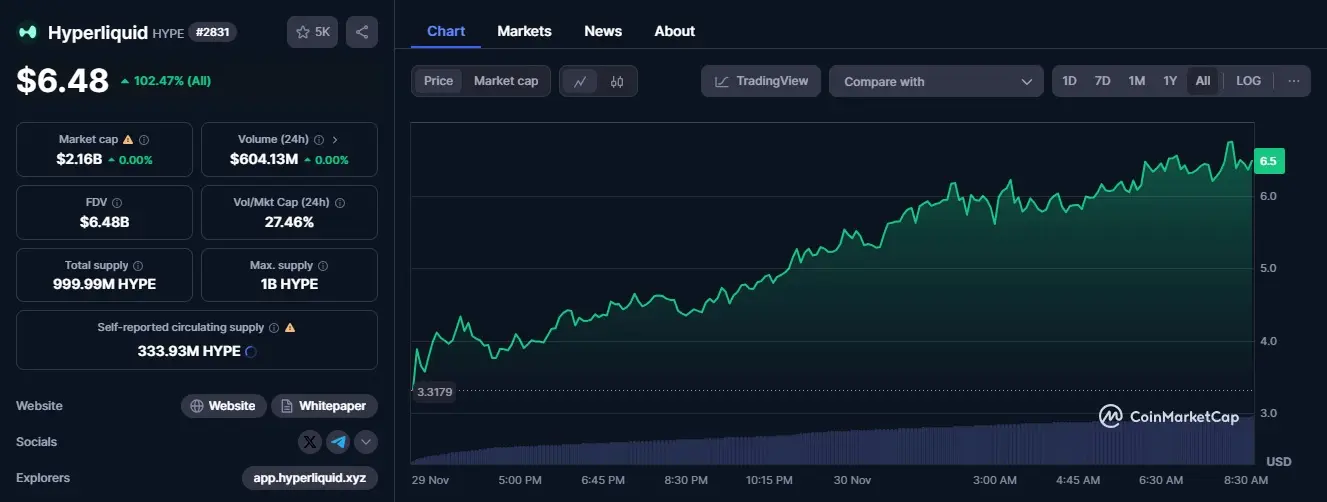The height and width of the screenshot is (502, 1327).
Task: Open the Compare with dropdown
Action: tap(936, 81)
